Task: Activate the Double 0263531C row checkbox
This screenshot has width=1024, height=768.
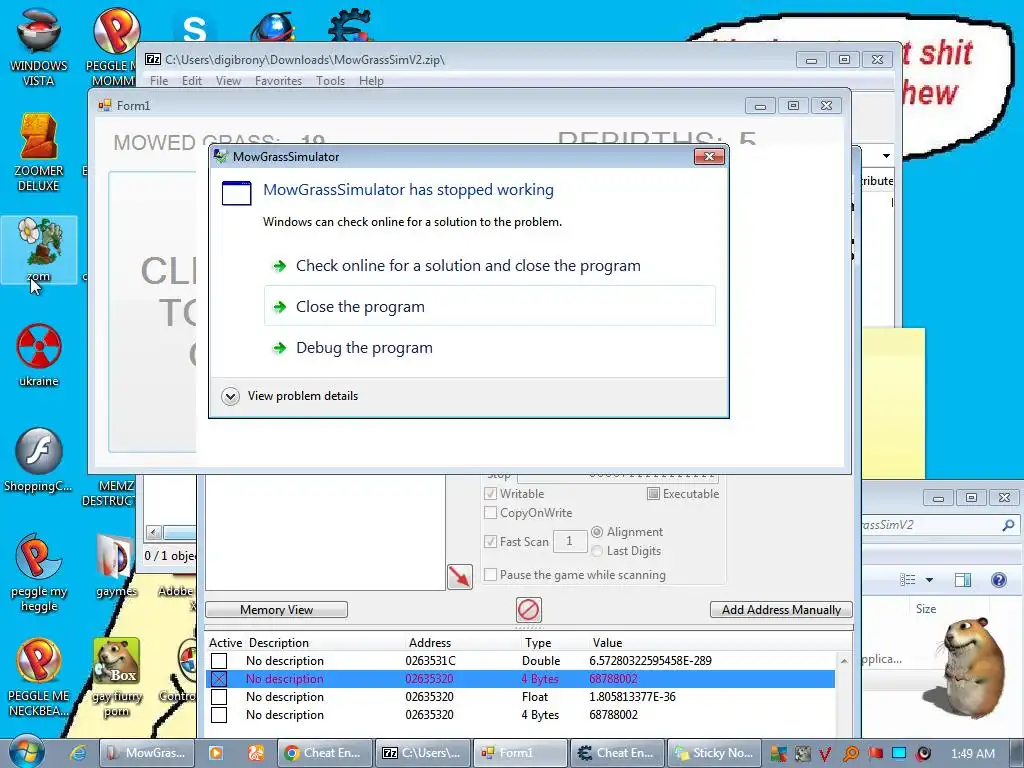Action: click(x=219, y=661)
